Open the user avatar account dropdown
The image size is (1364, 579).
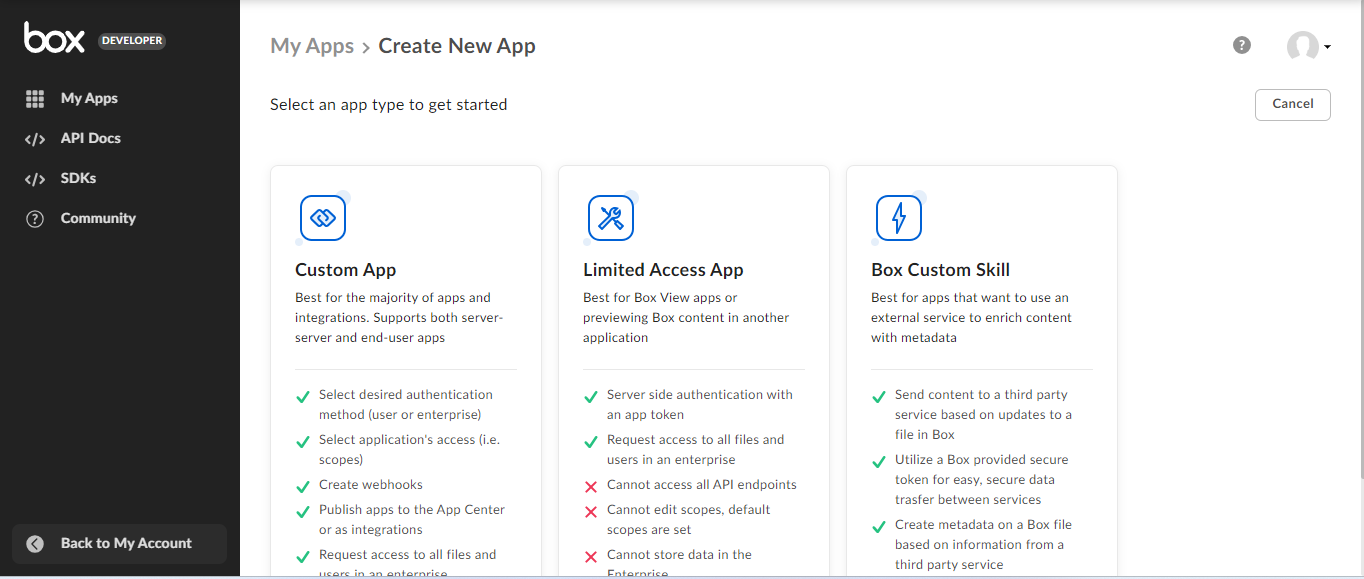pyautogui.click(x=1308, y=46)
